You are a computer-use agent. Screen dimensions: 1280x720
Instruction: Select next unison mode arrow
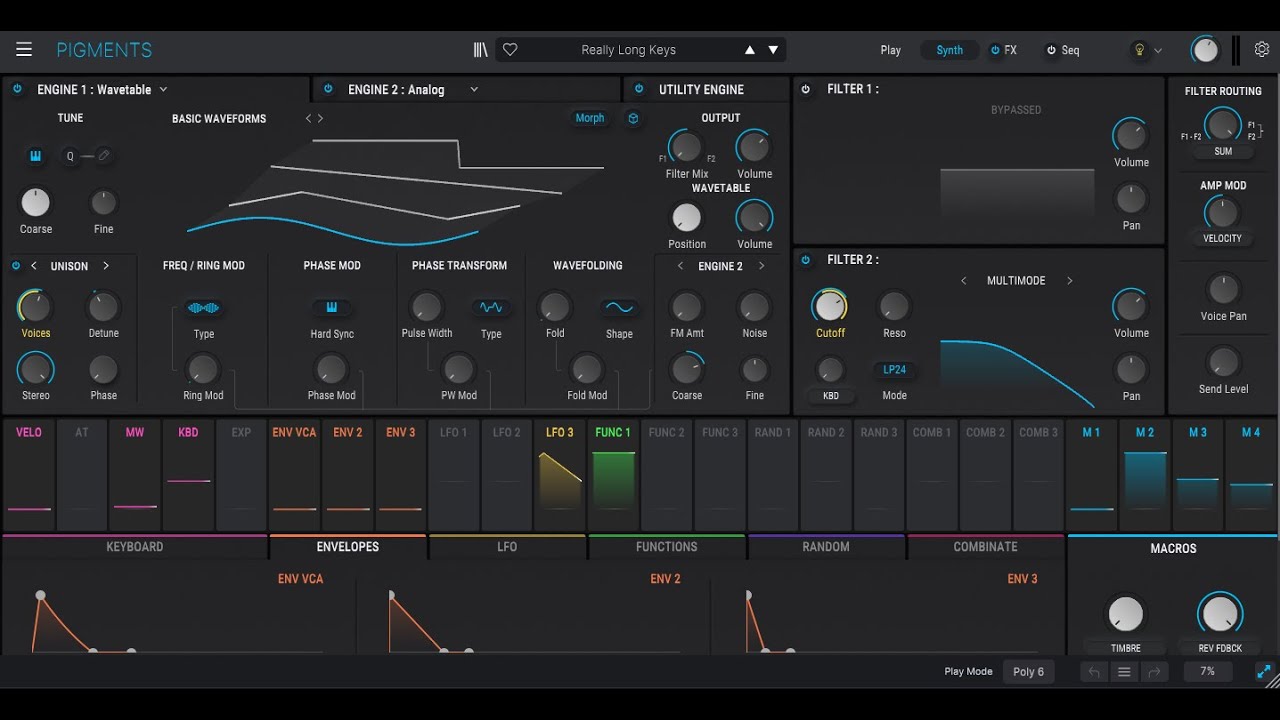pos(106,266)
